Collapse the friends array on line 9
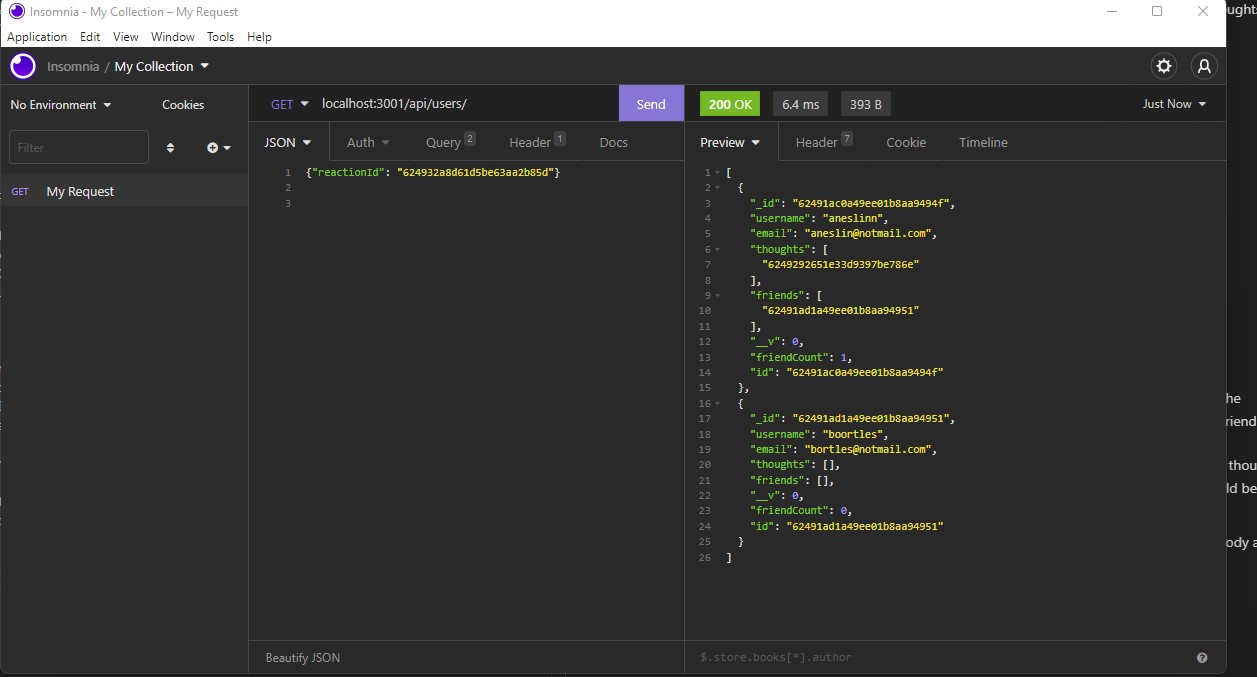 [718, 296]
